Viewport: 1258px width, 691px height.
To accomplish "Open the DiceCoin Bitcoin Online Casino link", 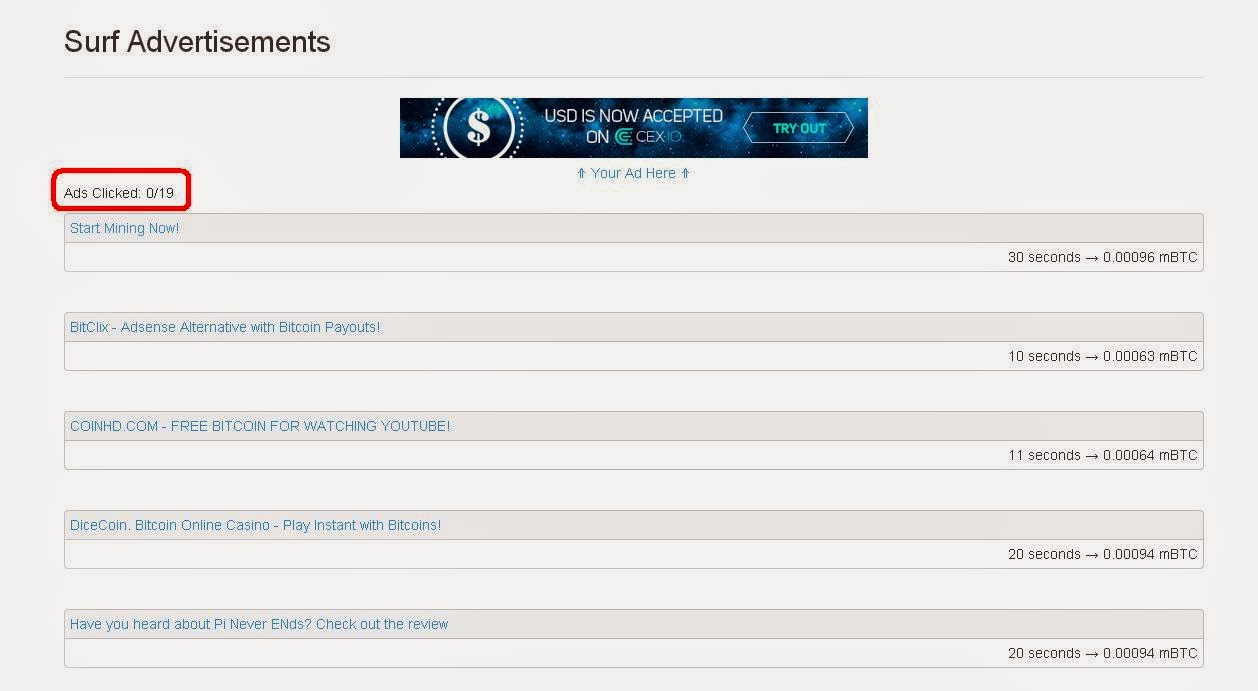I will pyautogui.click(x=255, y=525).
